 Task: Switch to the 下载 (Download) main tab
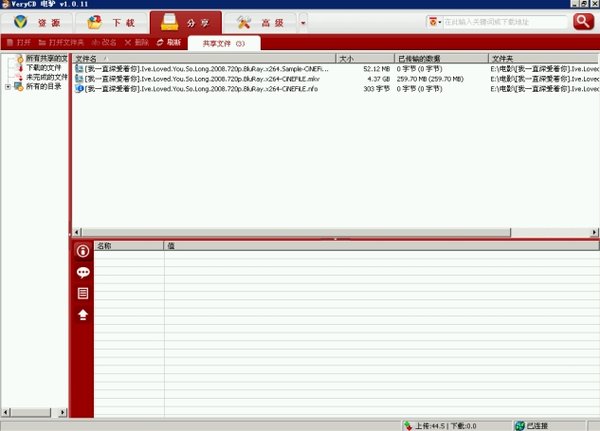tap(111, 23)
